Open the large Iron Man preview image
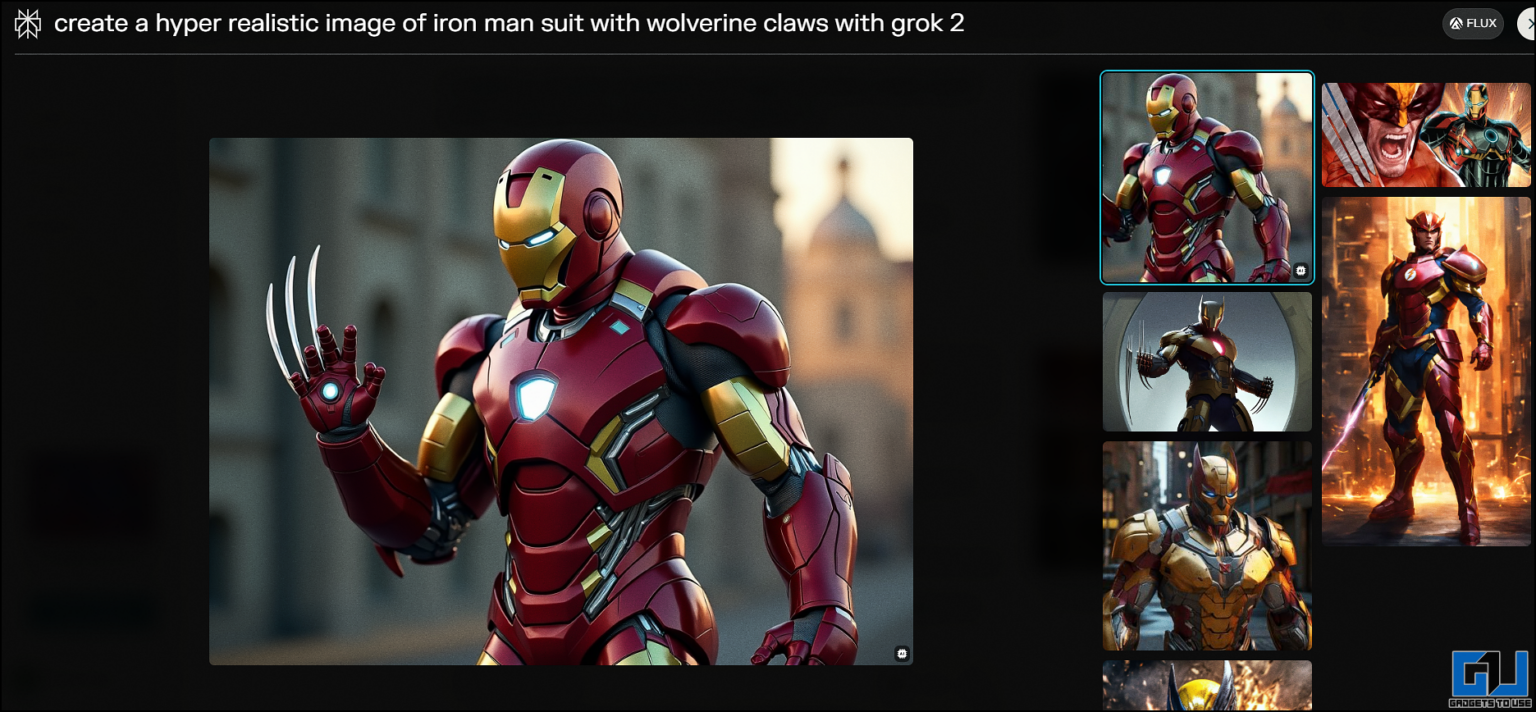Screen dimensions: 1536x712 tap(561, 401)
